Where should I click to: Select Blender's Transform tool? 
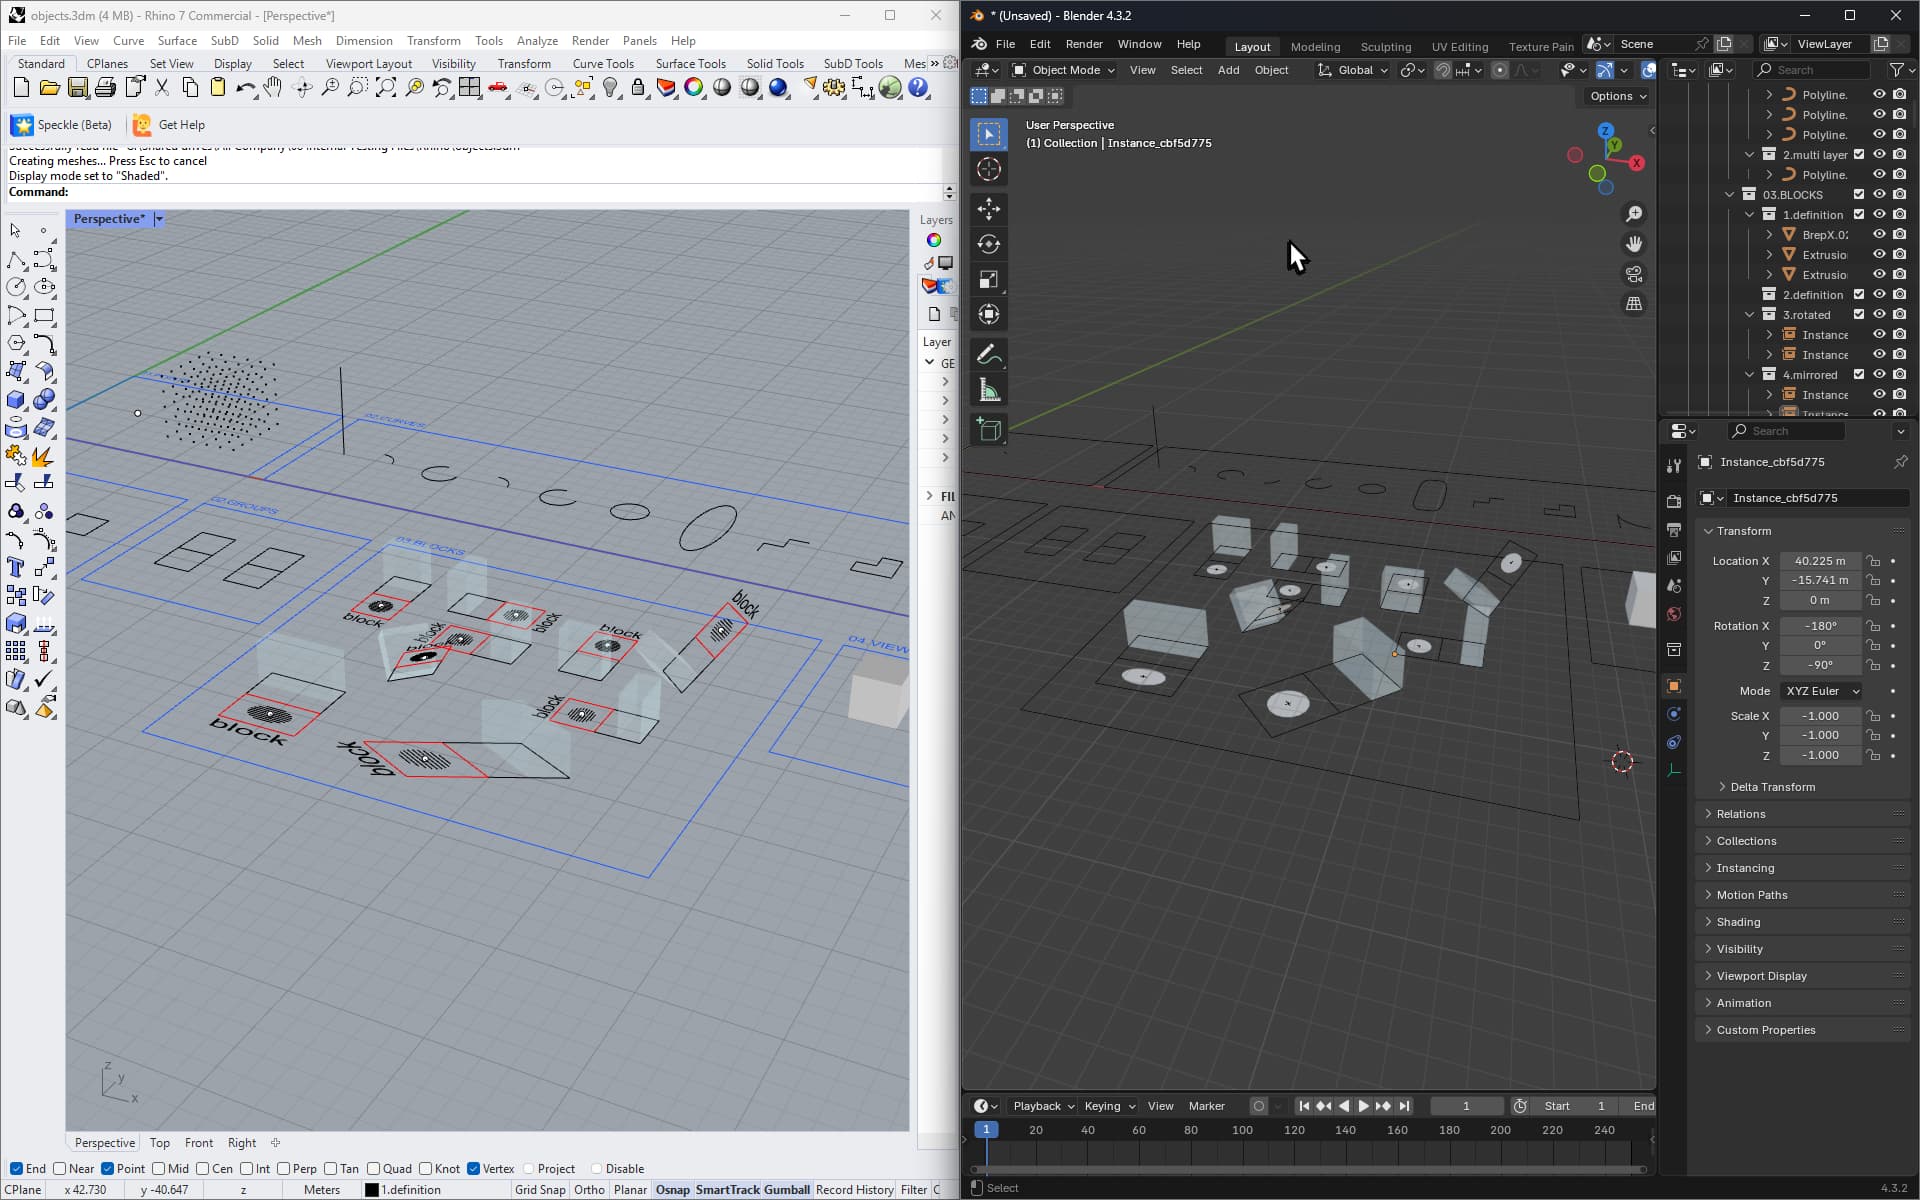(989, 314)
